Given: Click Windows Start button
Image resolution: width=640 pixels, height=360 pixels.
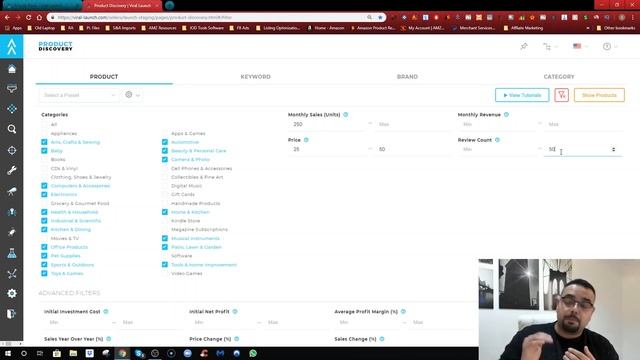Looking at the screenshot, I should (x=8, y=353).
